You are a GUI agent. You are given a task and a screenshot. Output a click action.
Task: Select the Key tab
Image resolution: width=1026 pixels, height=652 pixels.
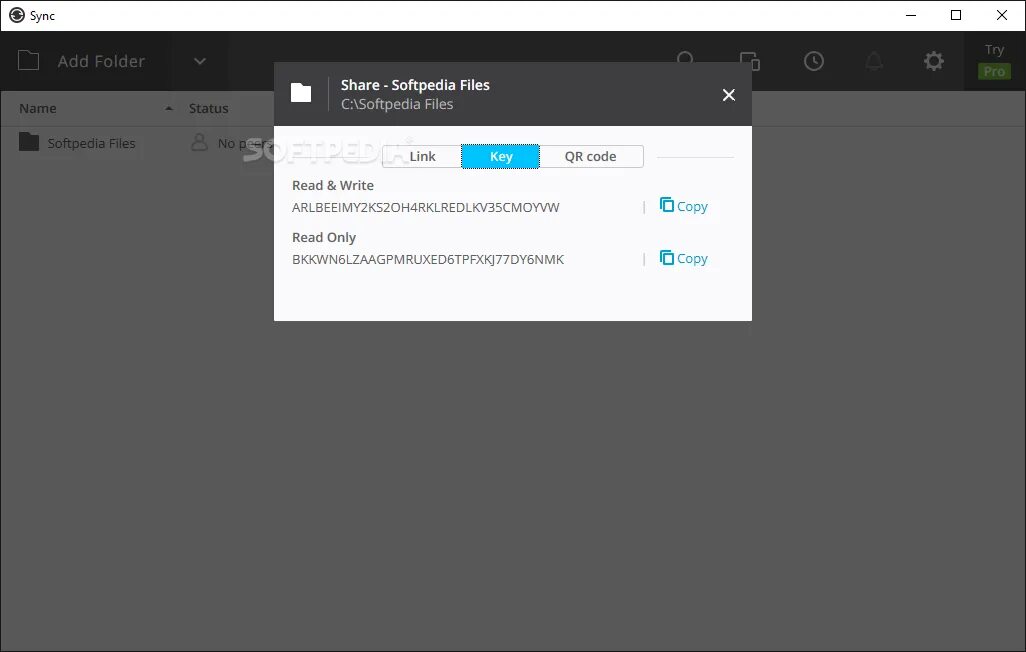click(501, 156)
